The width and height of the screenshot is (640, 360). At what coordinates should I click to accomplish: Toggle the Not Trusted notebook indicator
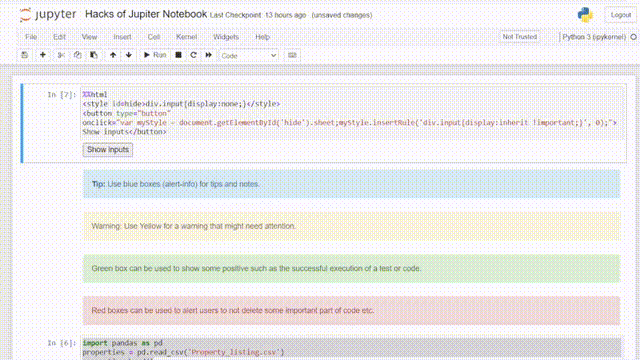[520, 37]
